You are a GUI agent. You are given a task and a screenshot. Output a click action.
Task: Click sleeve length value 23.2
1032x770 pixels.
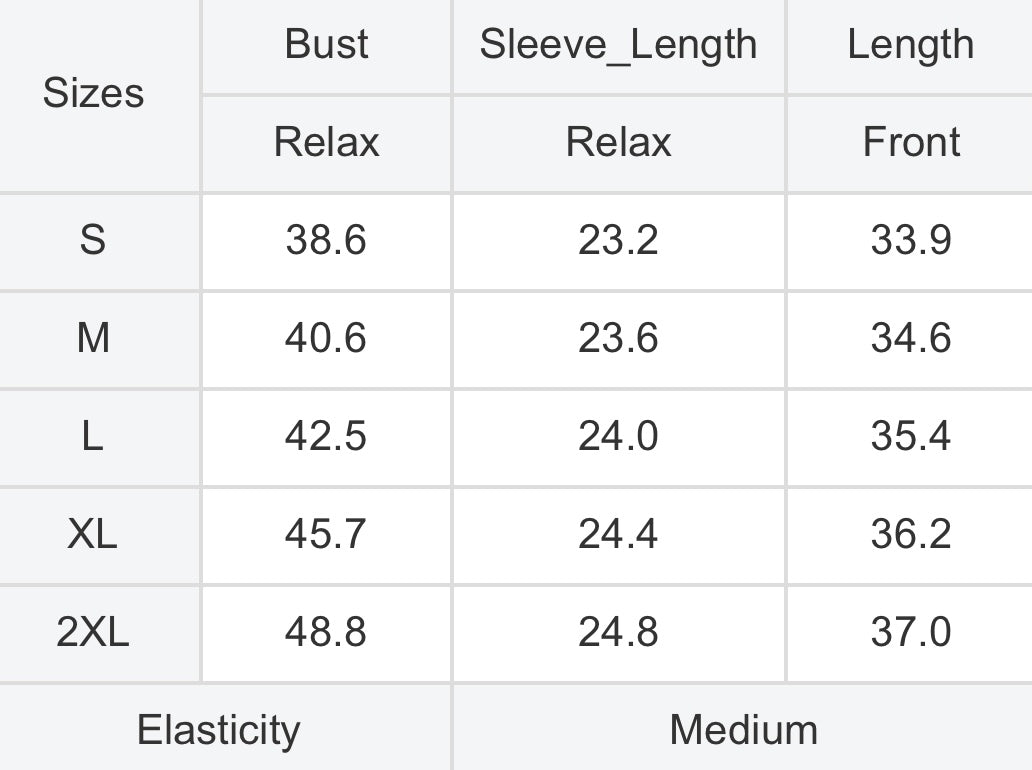(618, 240)
